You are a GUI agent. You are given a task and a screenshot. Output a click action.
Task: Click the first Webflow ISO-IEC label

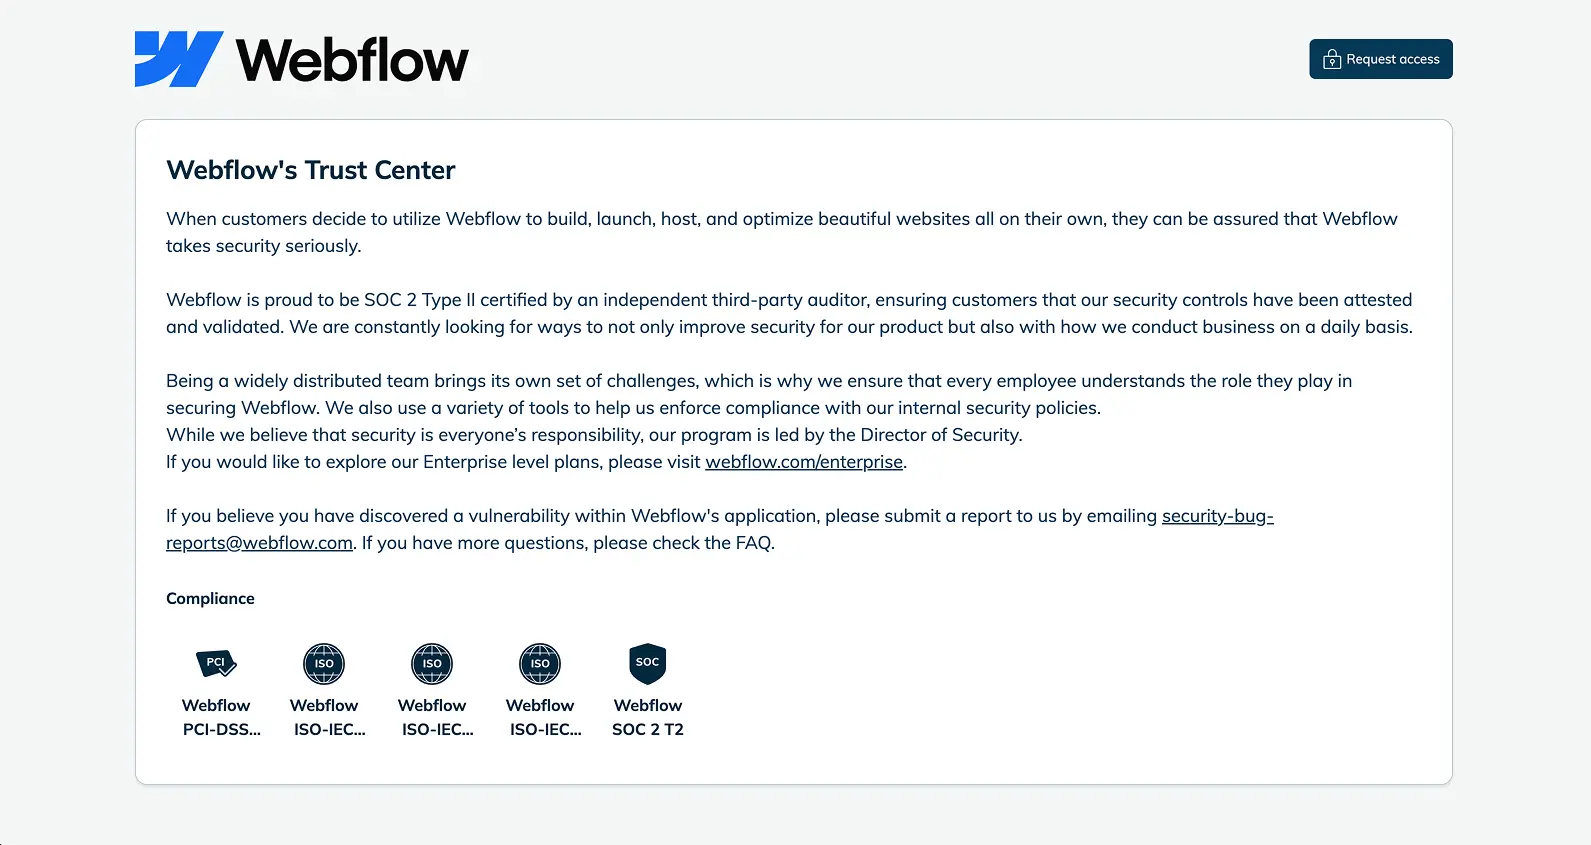329,717
